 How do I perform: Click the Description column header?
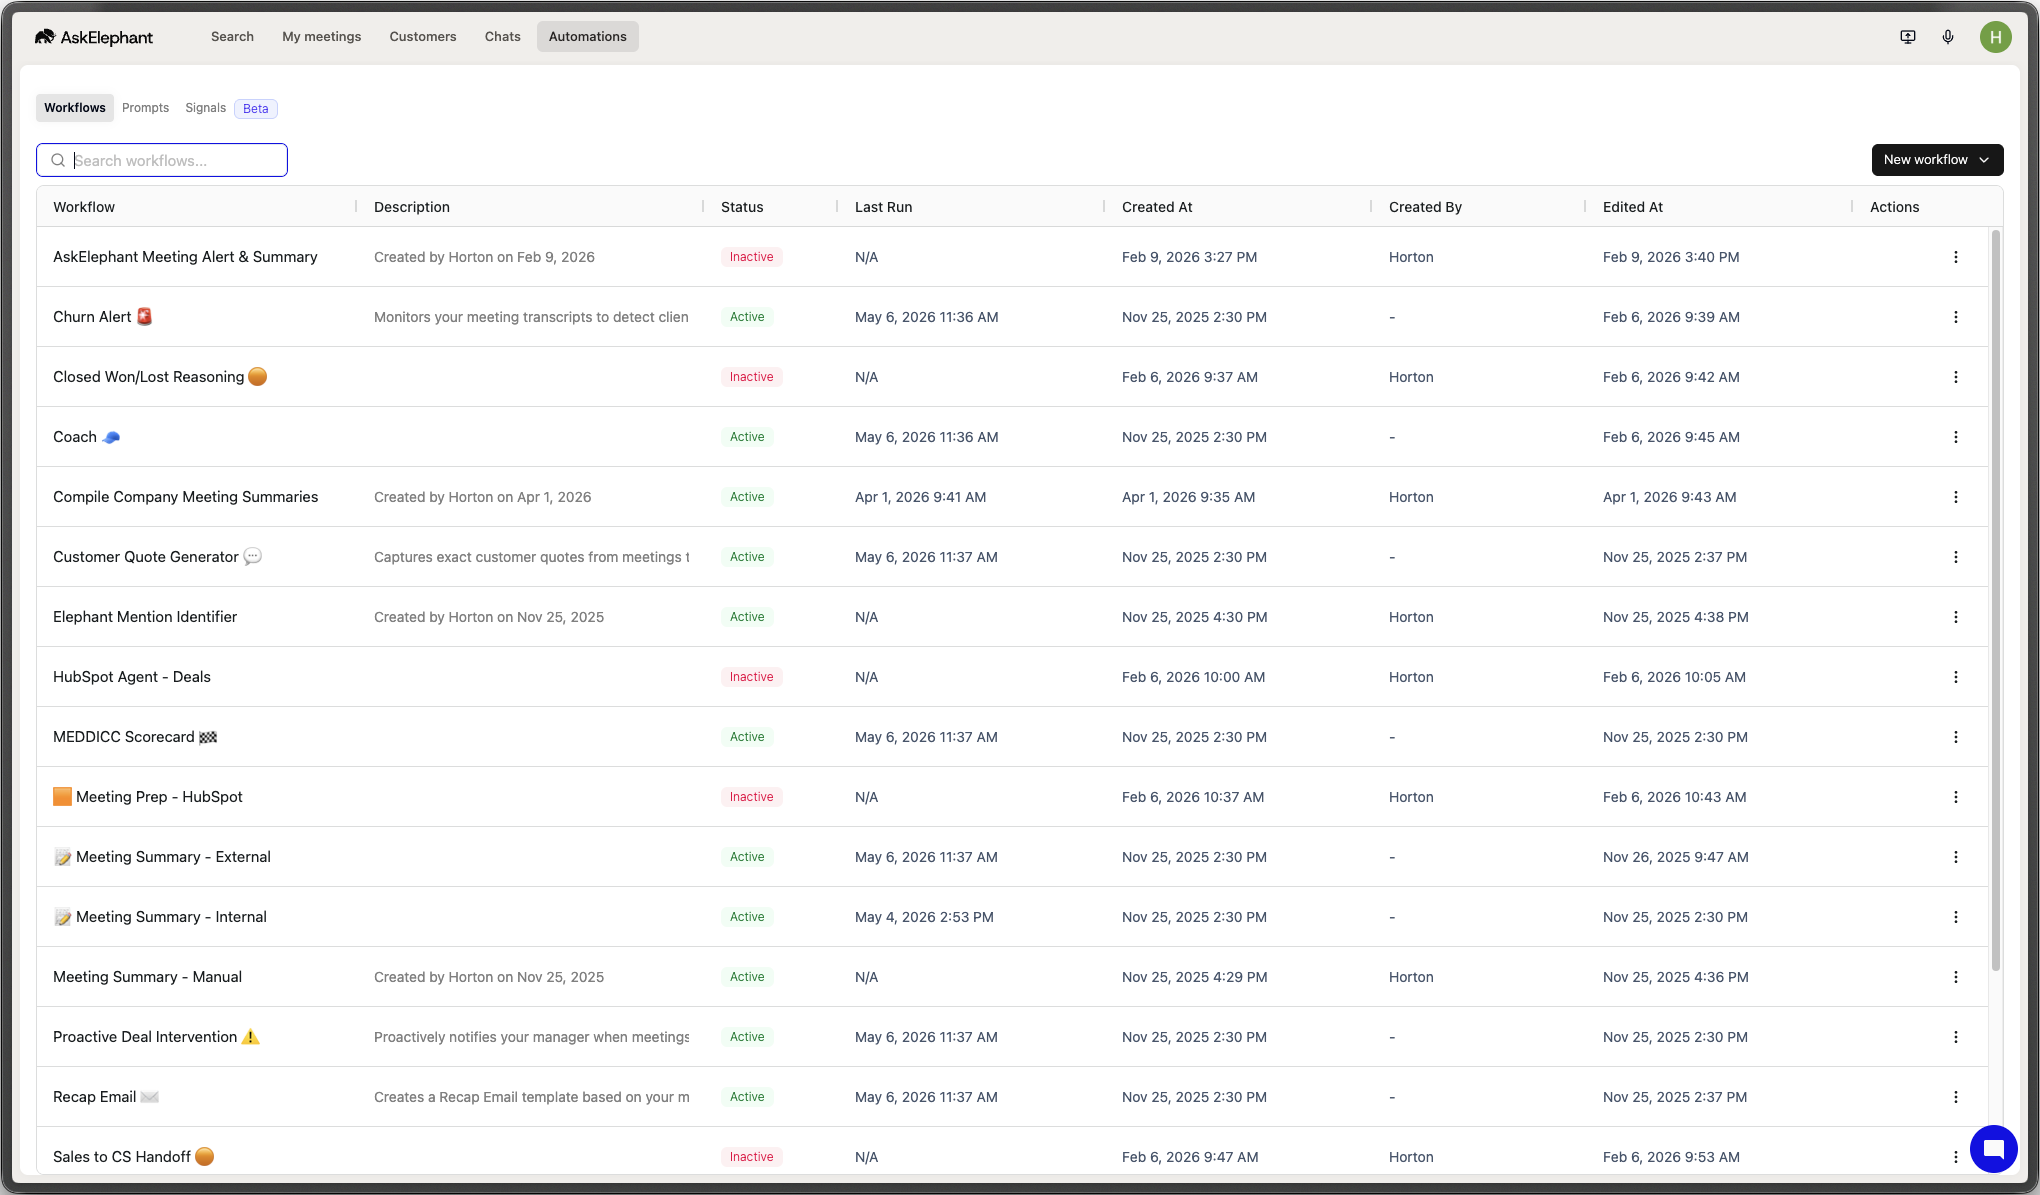412,207
